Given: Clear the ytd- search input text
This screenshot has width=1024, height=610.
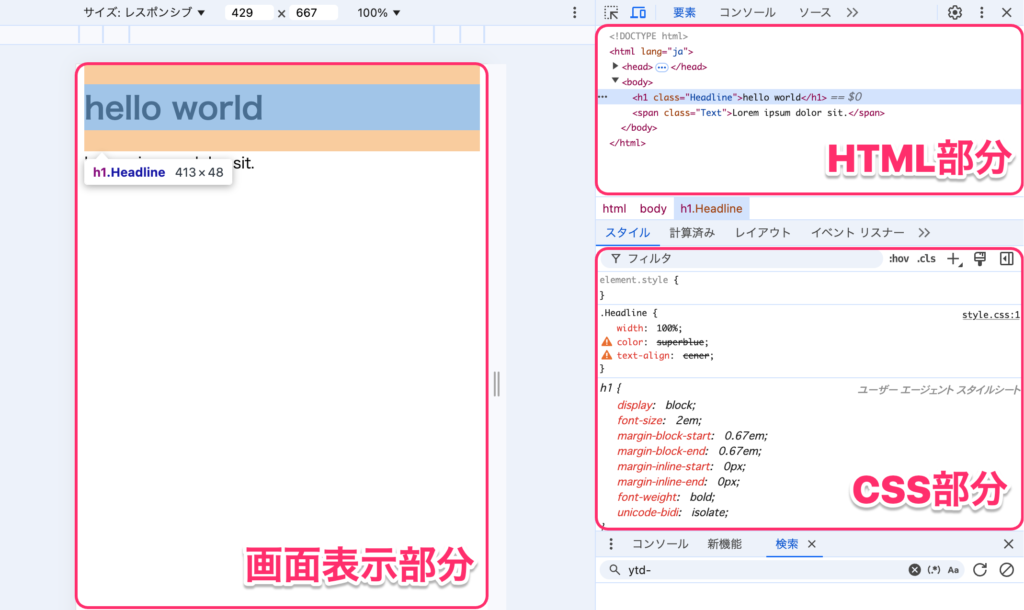Looking at the screenshot, I should click(914, 569).
